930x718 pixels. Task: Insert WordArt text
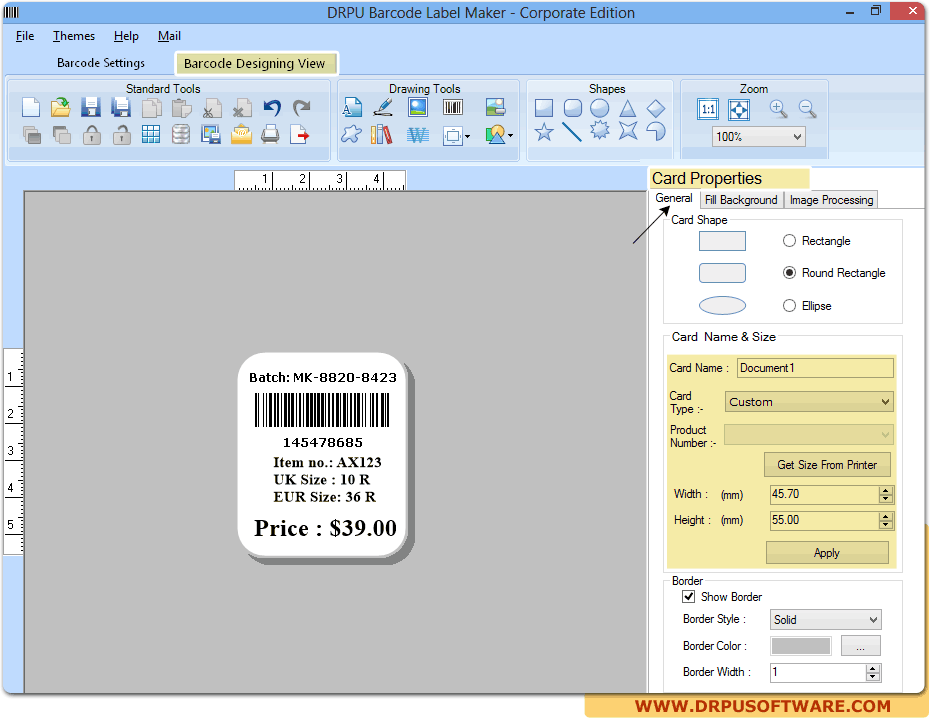(418, 135)
